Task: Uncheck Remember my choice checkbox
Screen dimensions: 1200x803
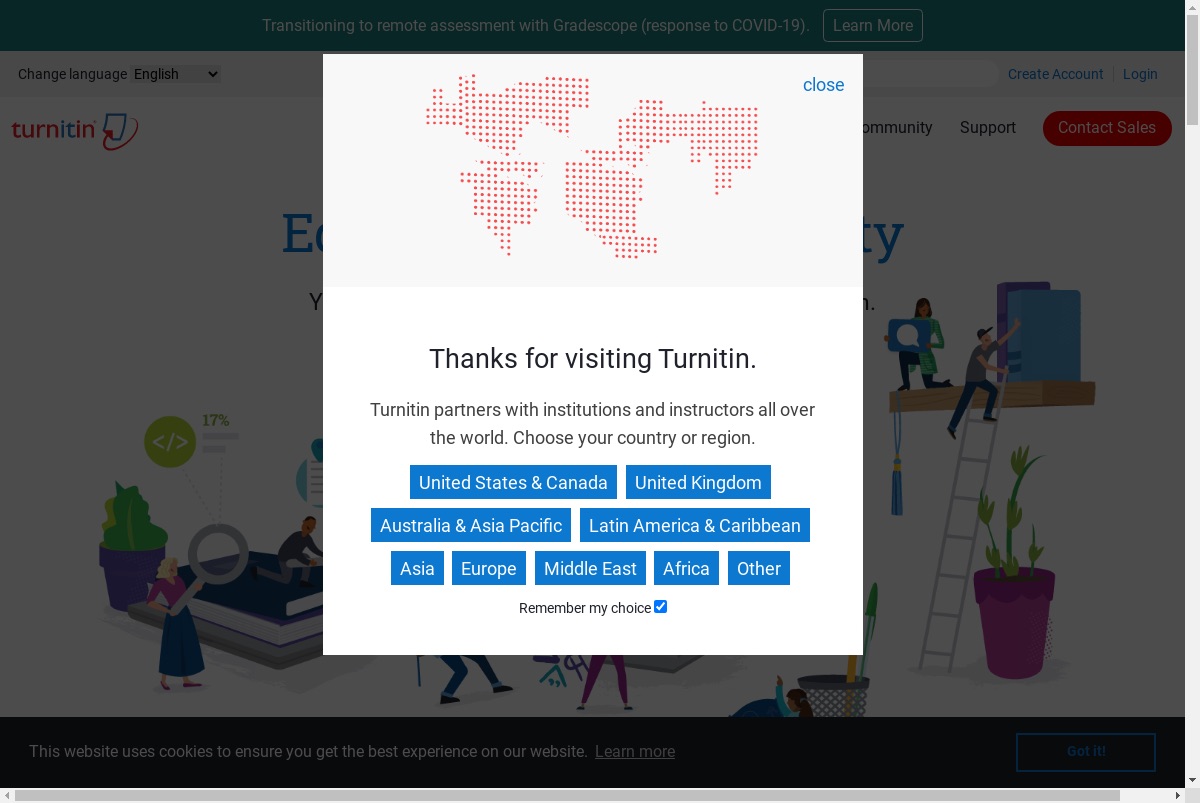Action: 660,607
